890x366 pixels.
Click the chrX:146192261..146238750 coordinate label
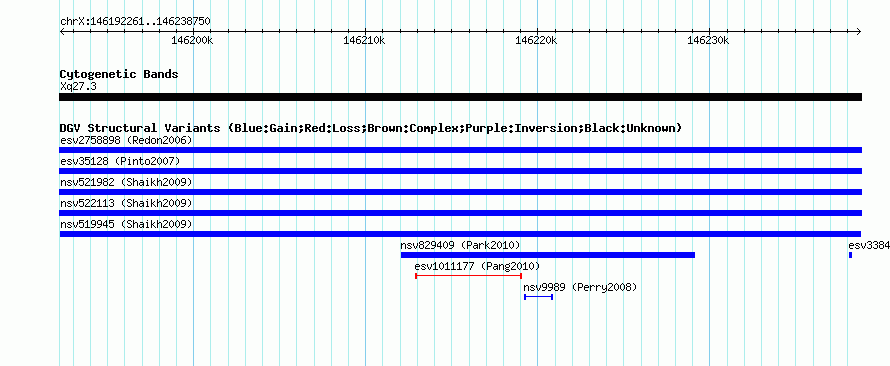(135, 22)
